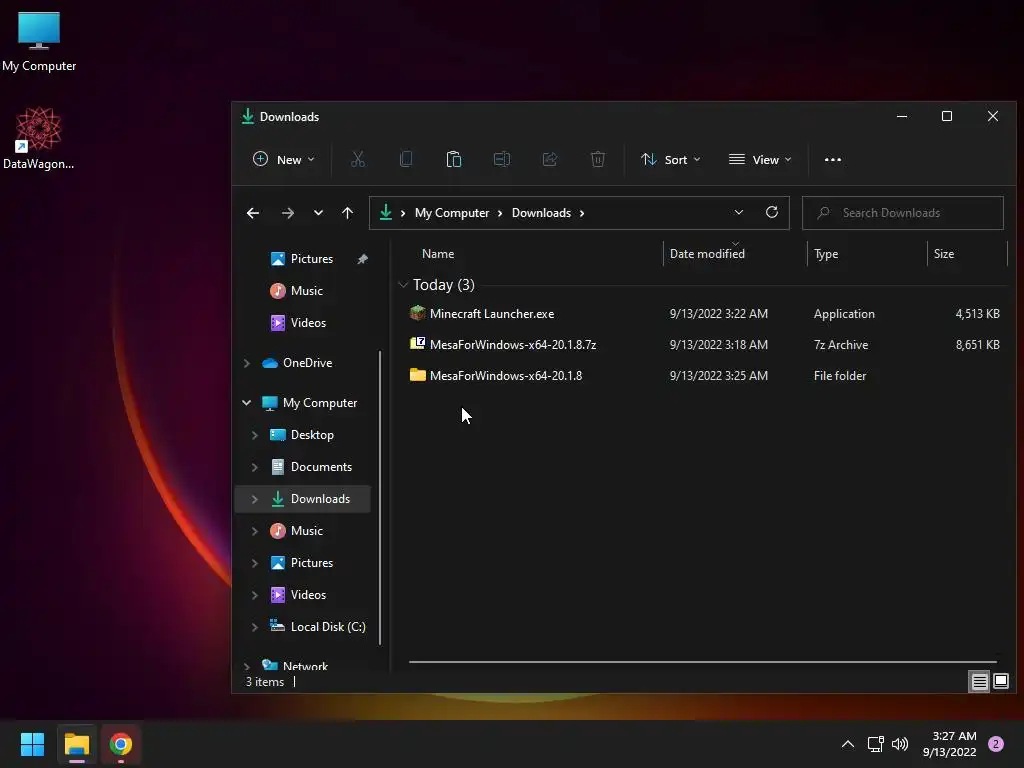This screenshot has height=768, width=1024.
Task: Sort by the Type column header
Action: [825, 254]
